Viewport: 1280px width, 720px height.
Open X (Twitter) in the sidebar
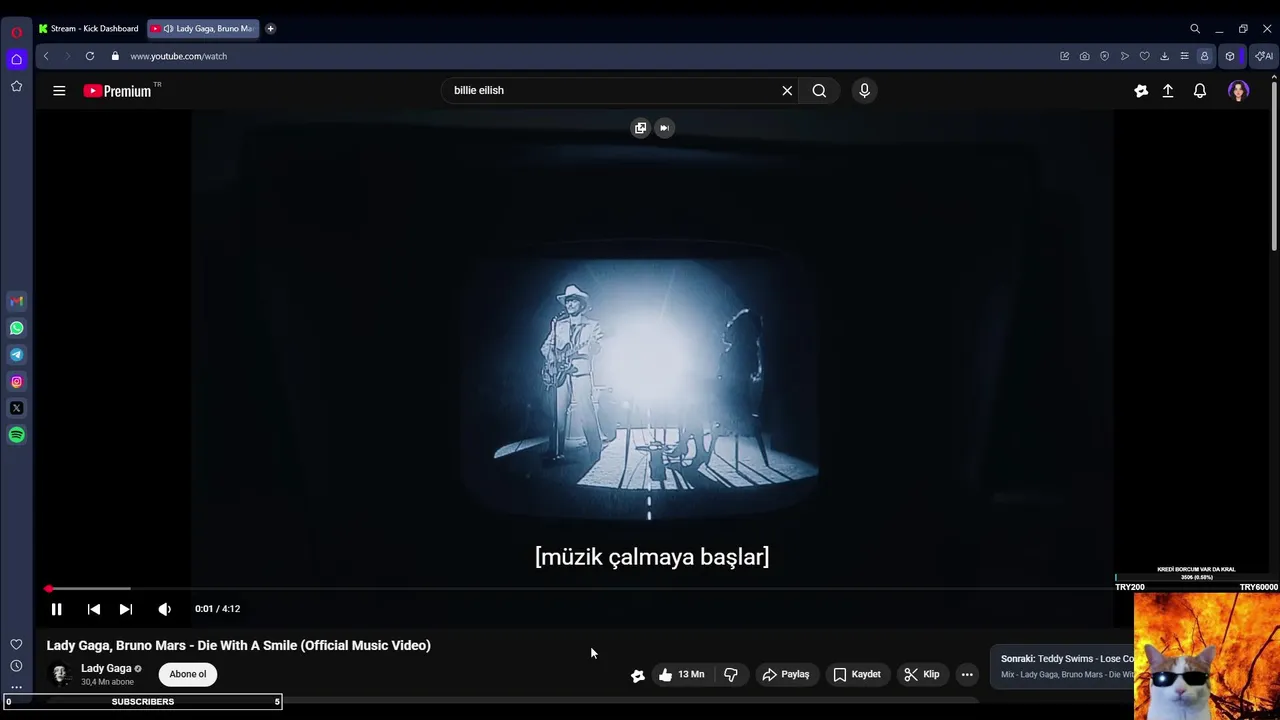(16, 408)
